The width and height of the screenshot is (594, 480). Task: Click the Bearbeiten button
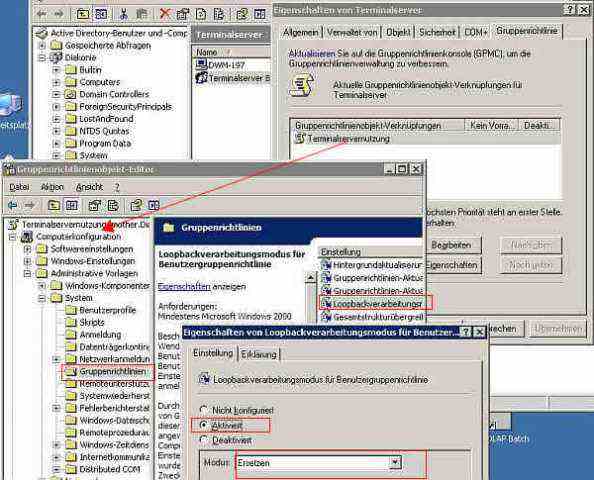click(451, 245)
